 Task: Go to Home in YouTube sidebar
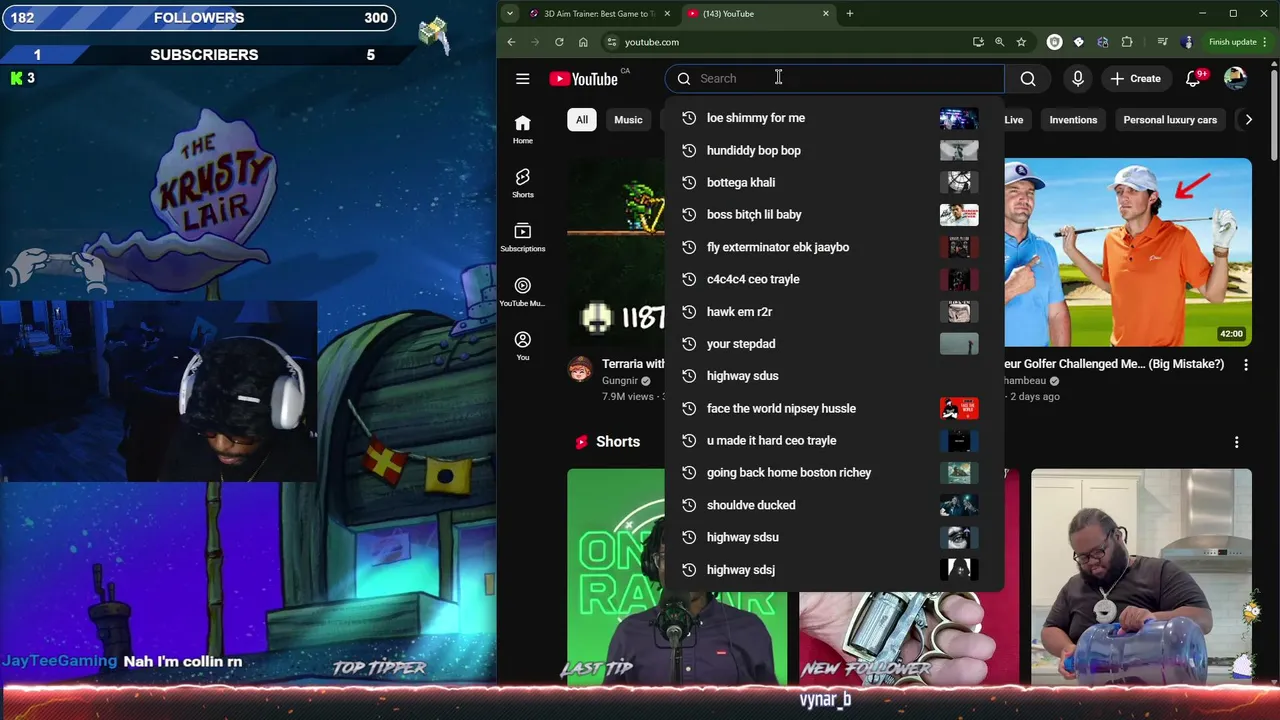pyautogui.click(x=522, y=129)
